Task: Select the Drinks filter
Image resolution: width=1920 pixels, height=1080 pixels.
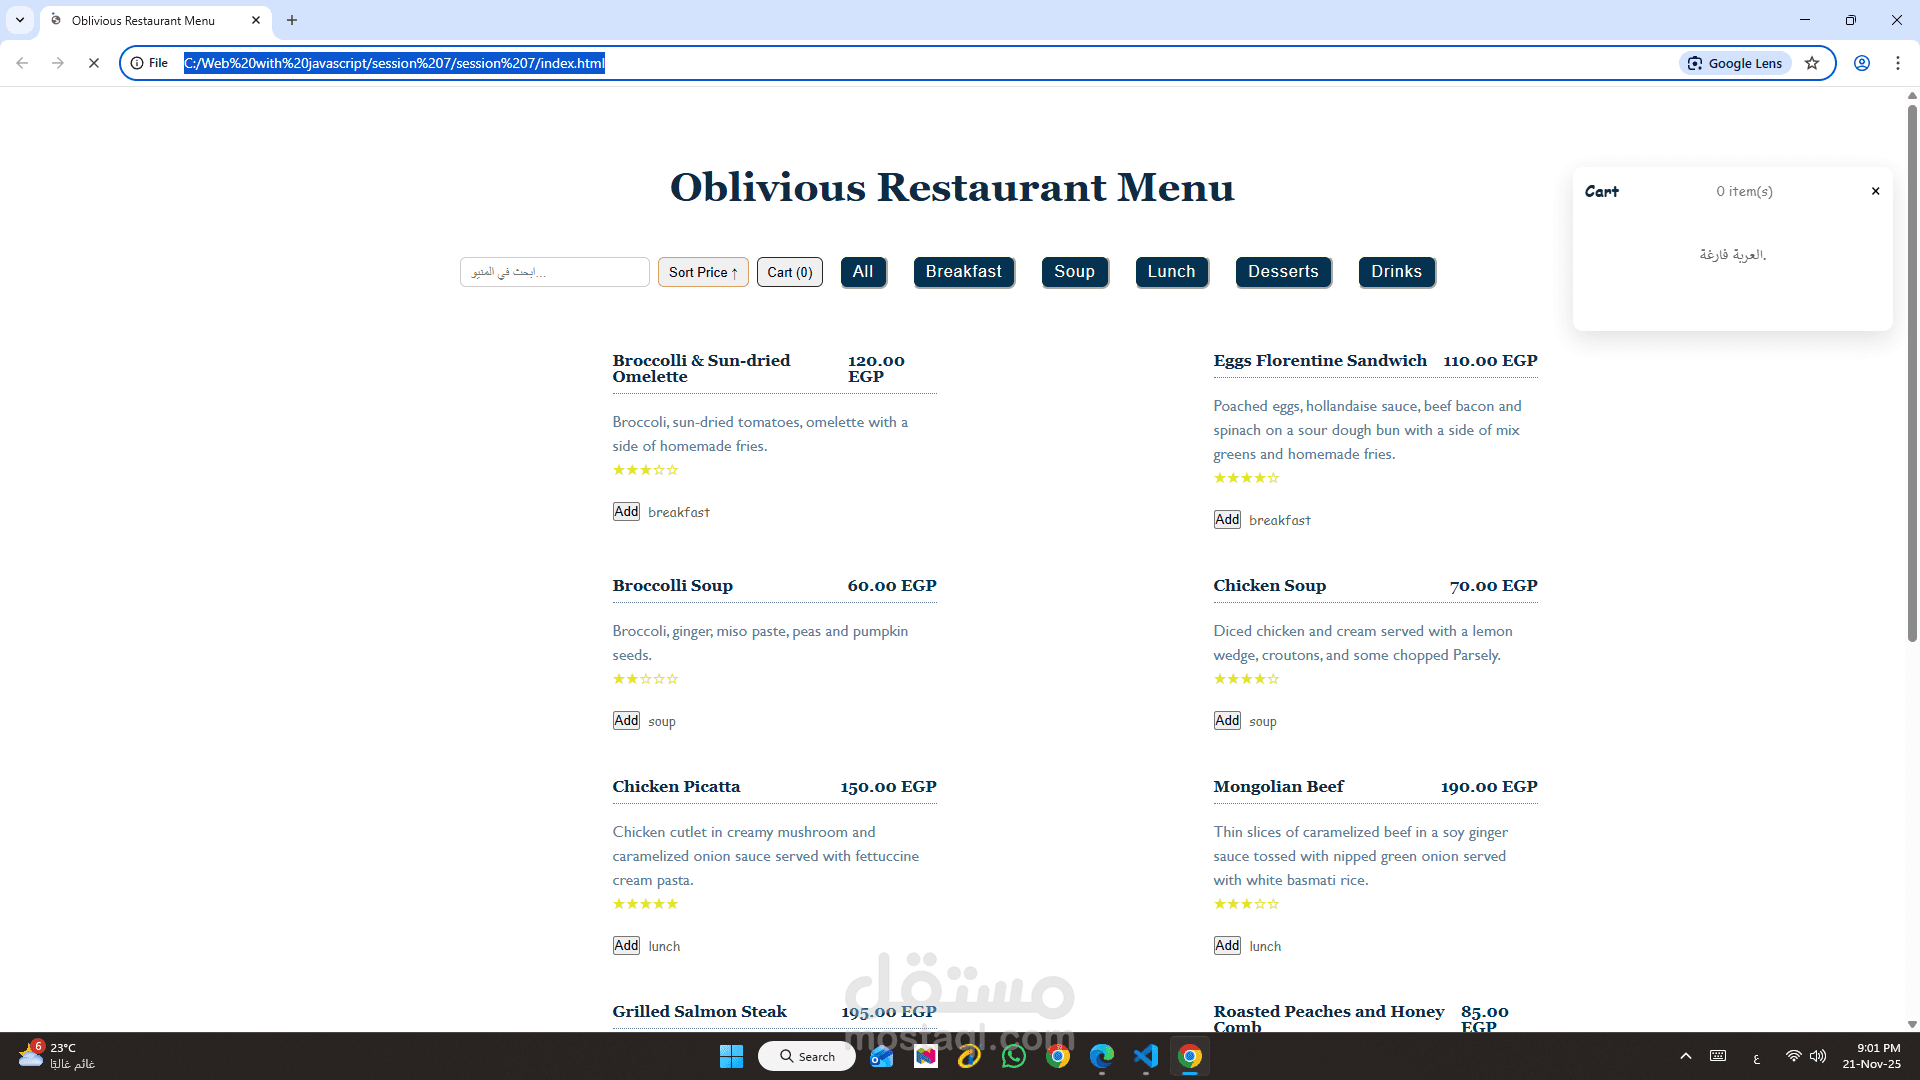Action: click(x=1396, y=272)
